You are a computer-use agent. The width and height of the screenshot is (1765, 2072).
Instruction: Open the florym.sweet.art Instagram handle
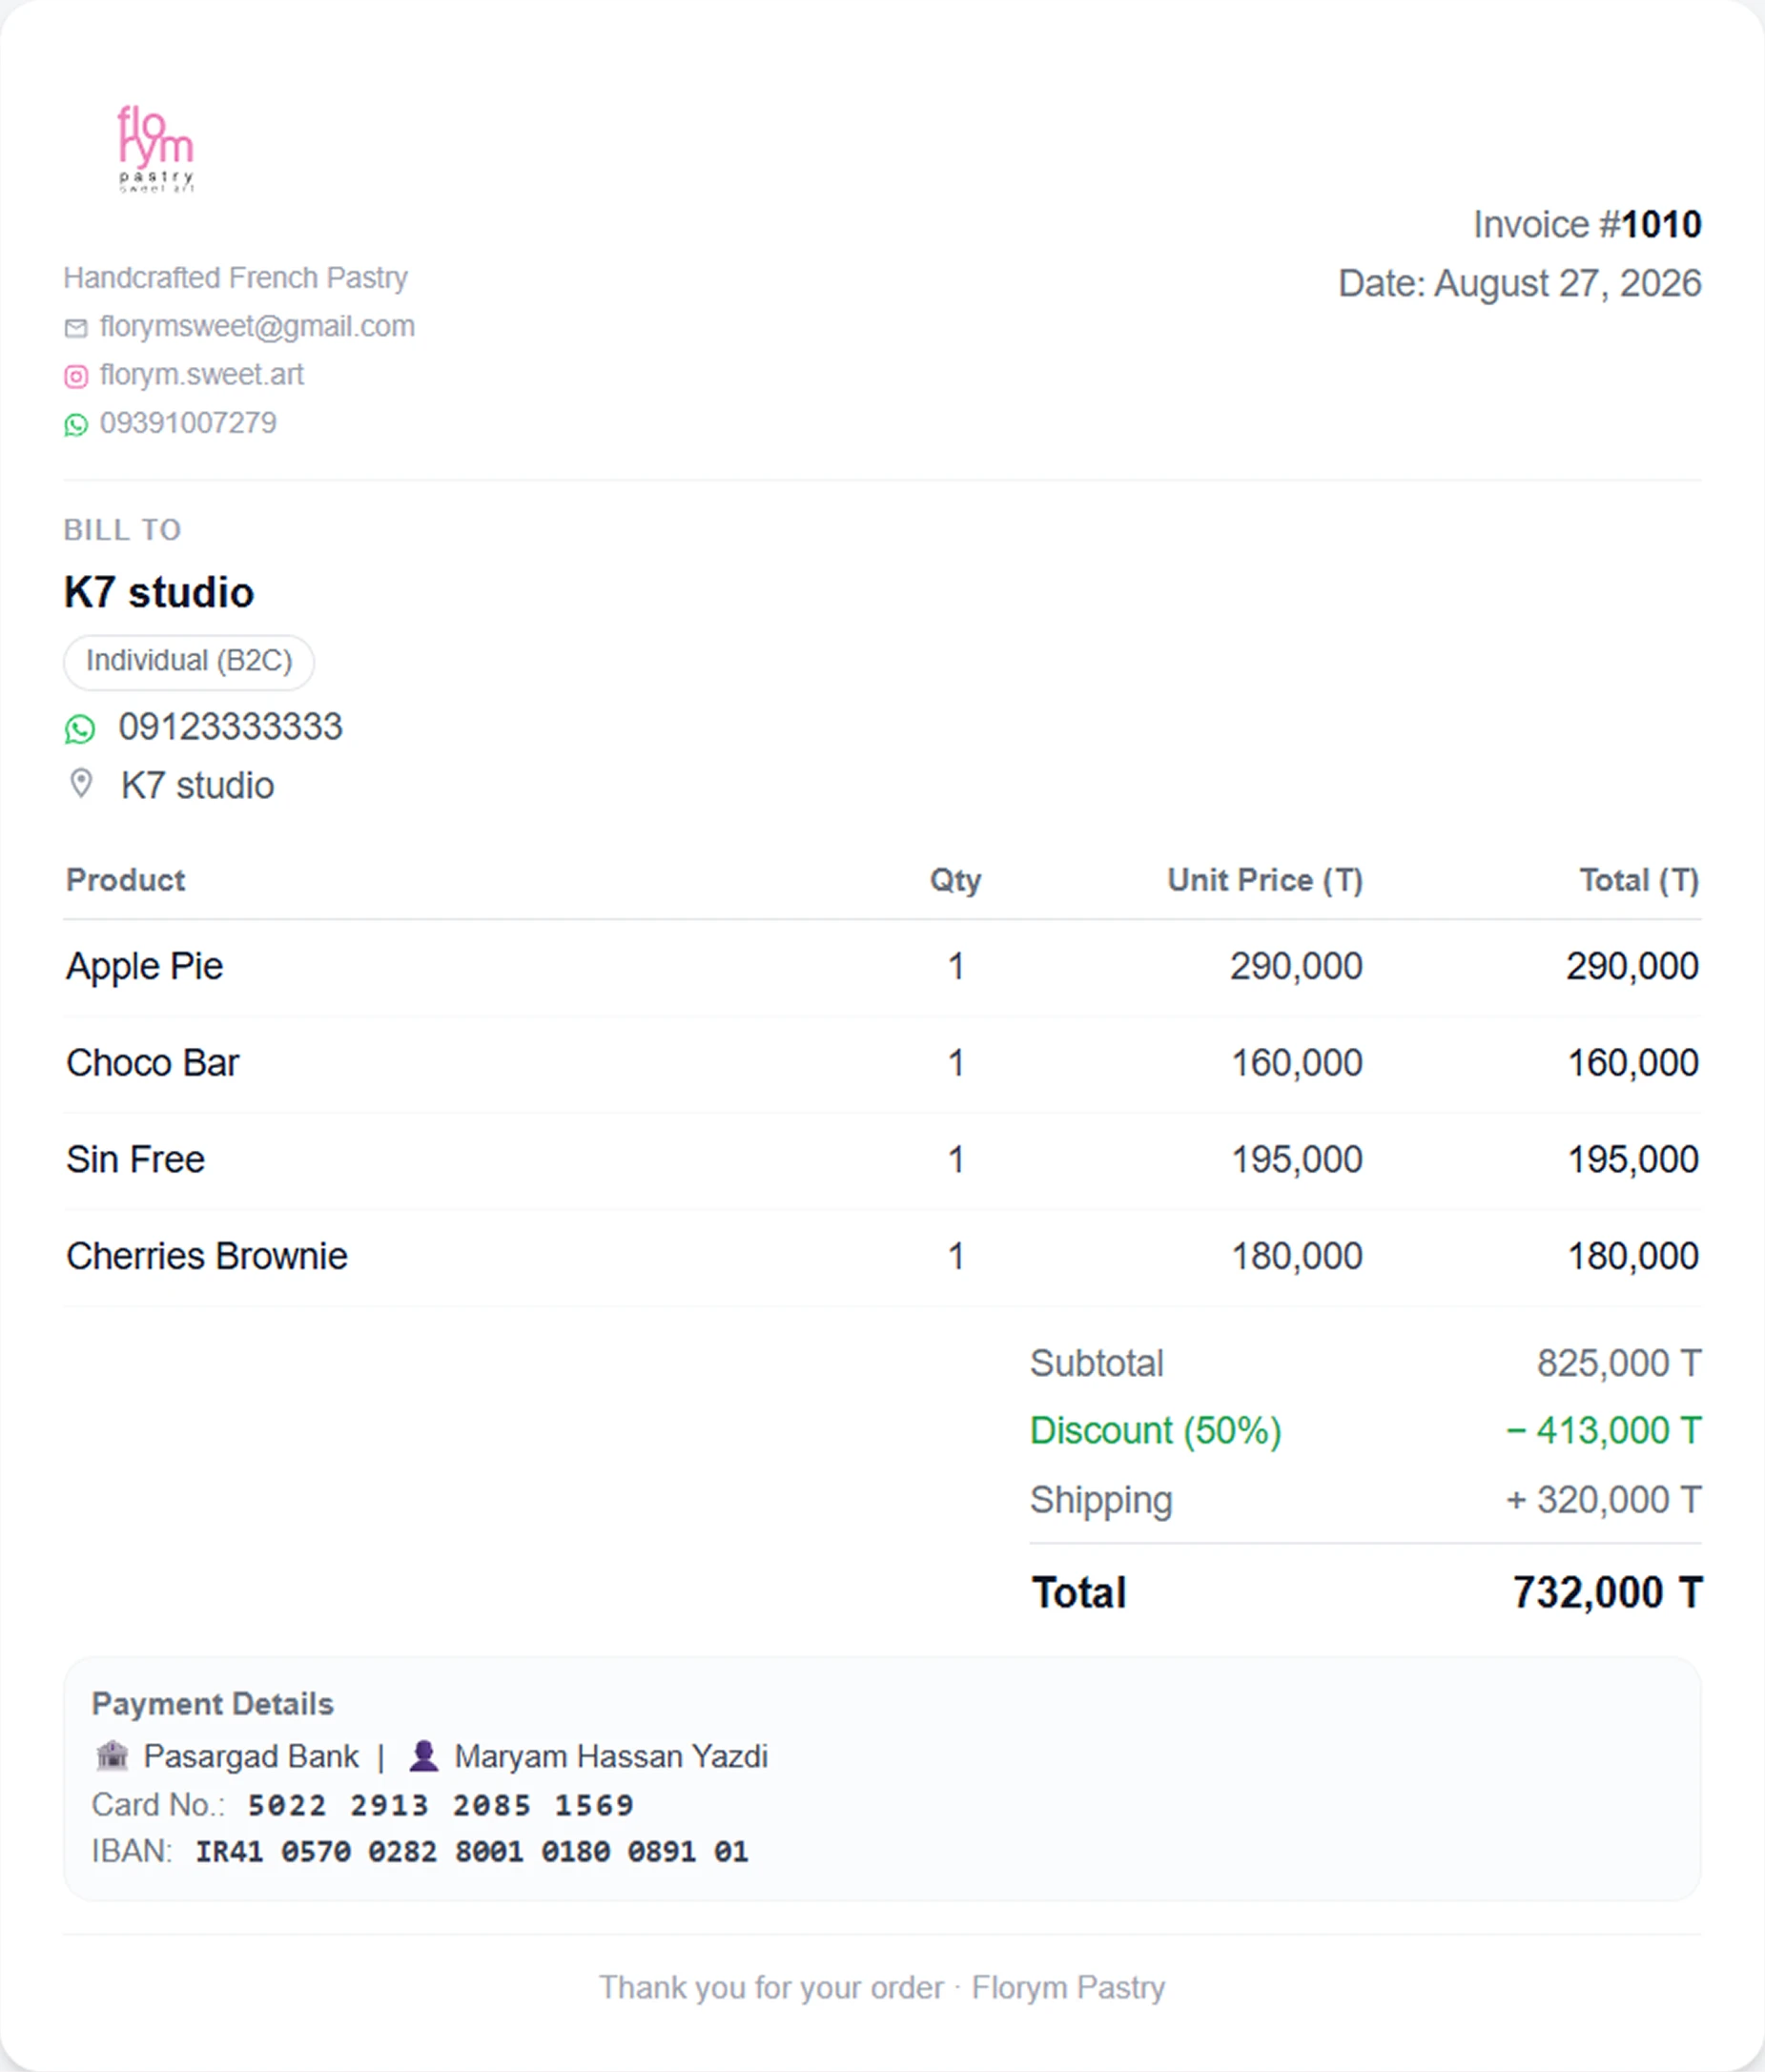[x=201, y=375]
